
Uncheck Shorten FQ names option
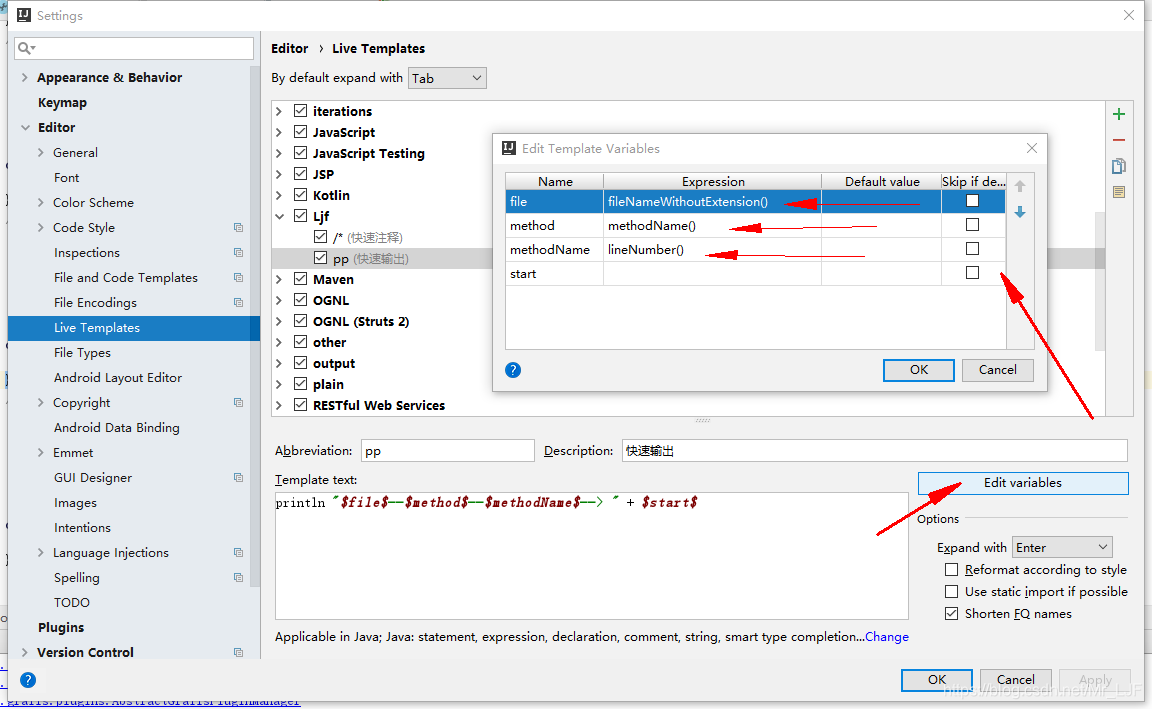951,613
